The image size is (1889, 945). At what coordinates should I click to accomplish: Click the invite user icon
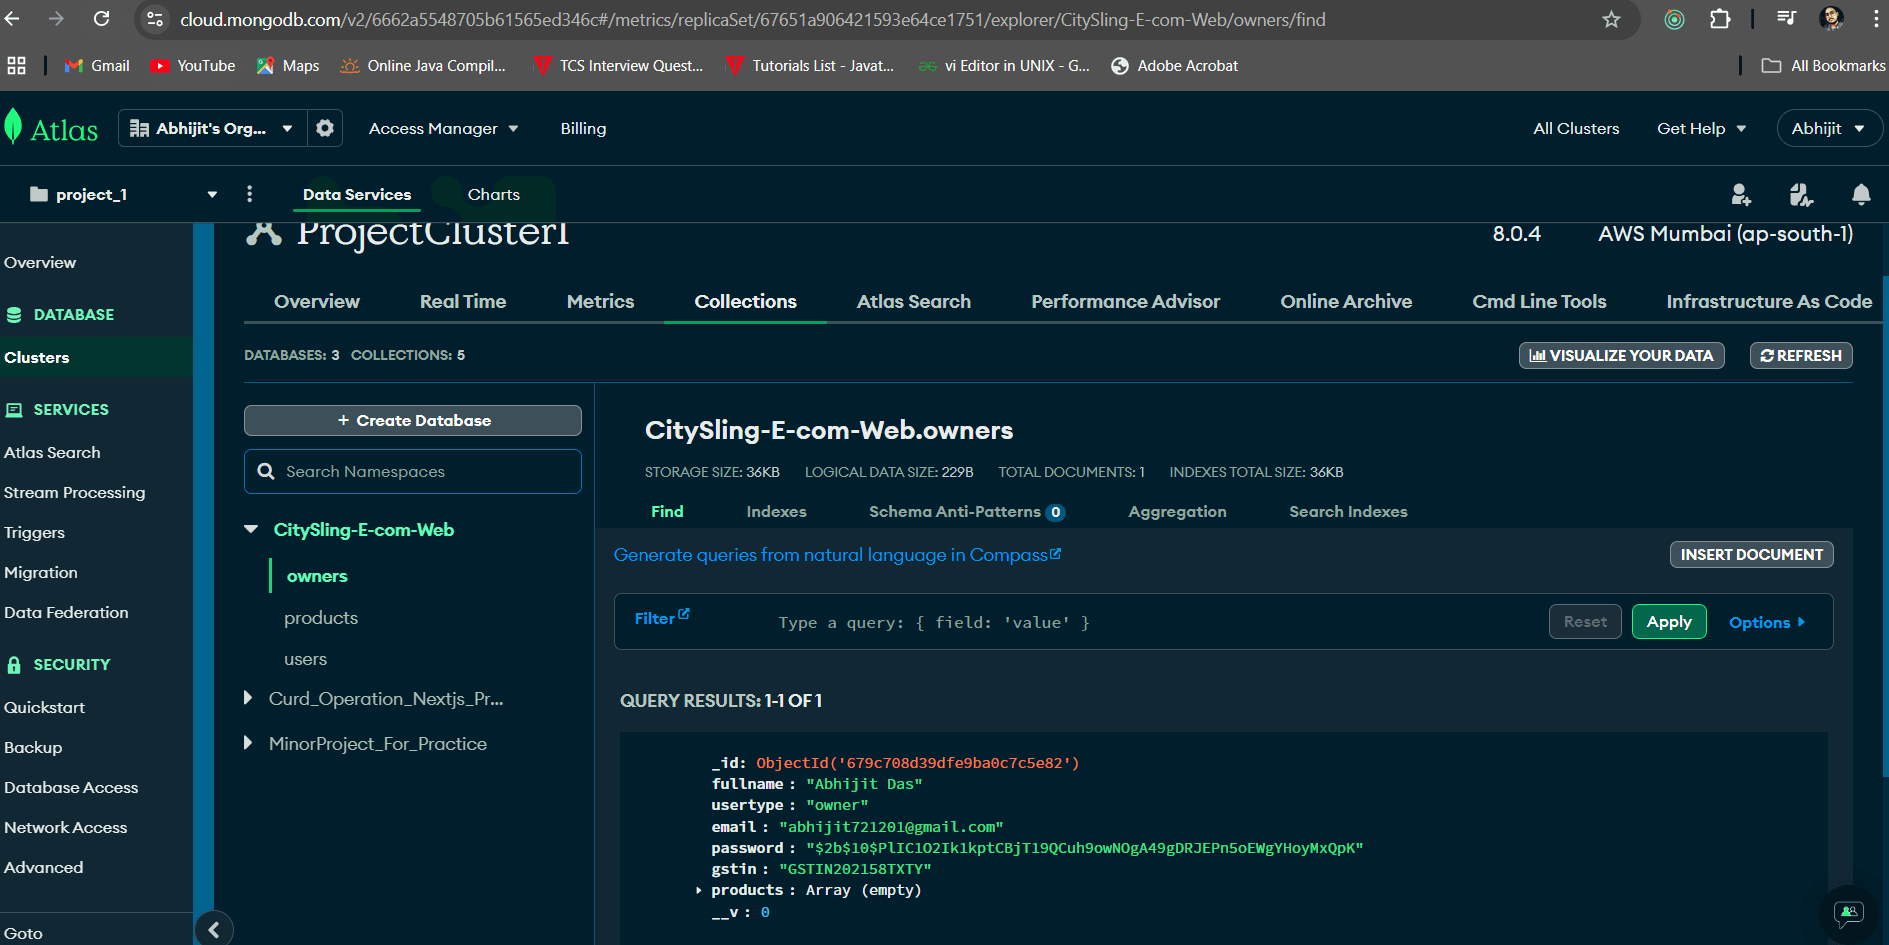1741,194
